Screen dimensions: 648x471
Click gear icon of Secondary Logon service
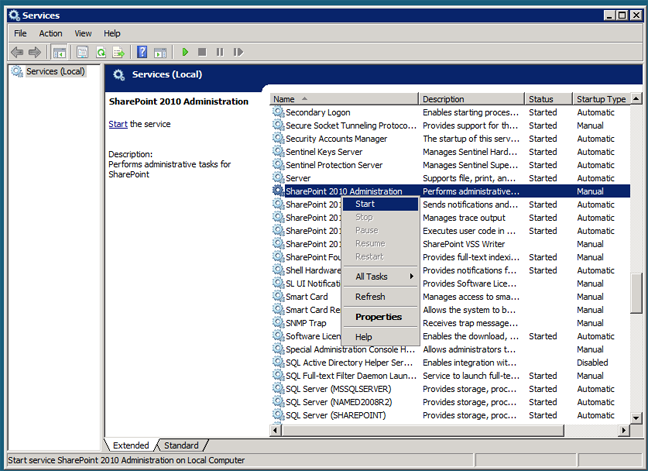pyautogui.click(x=278, y=112)
